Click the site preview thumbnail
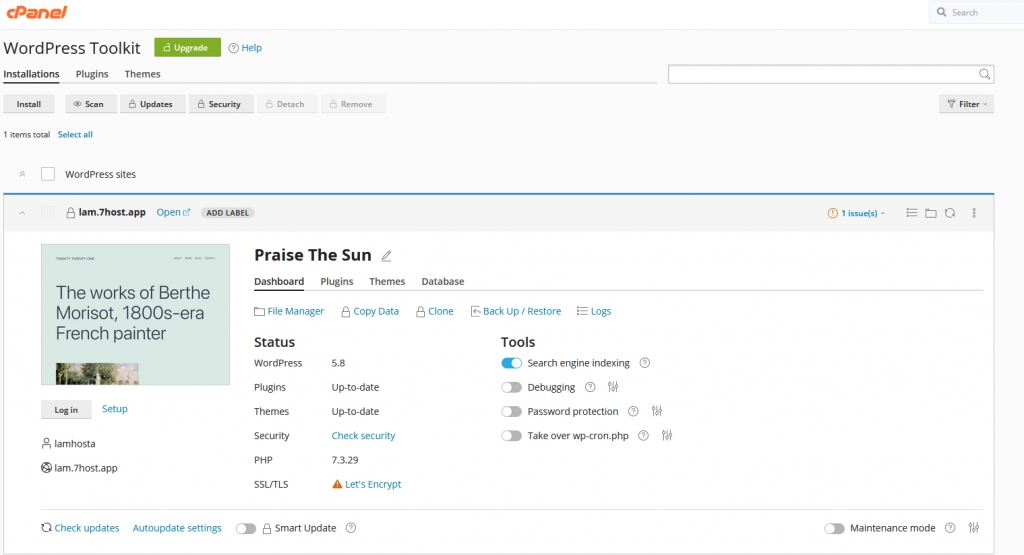This screenshot has width=1024, height=555. tap(135, 314)
